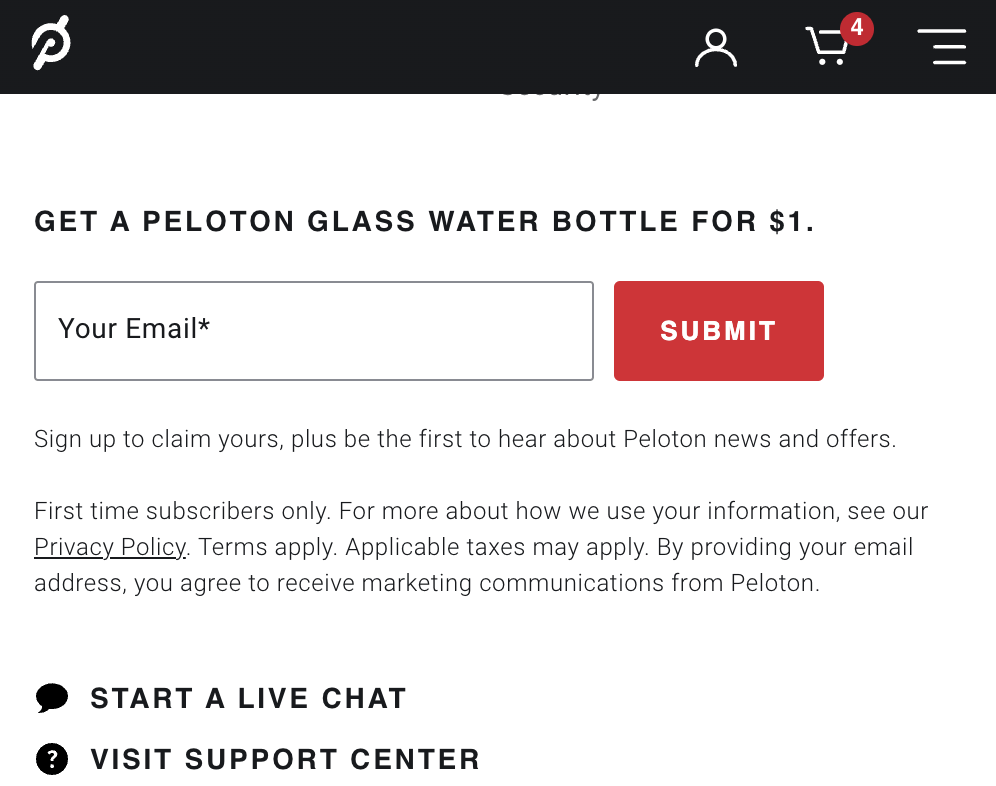Click the partially hidden text below header

click(551, 97)
